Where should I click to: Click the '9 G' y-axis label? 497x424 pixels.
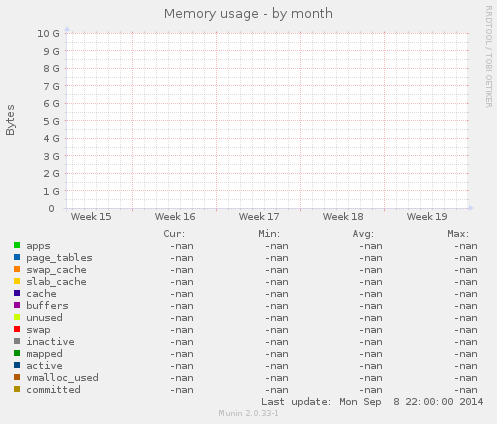[x=51, y=51]
